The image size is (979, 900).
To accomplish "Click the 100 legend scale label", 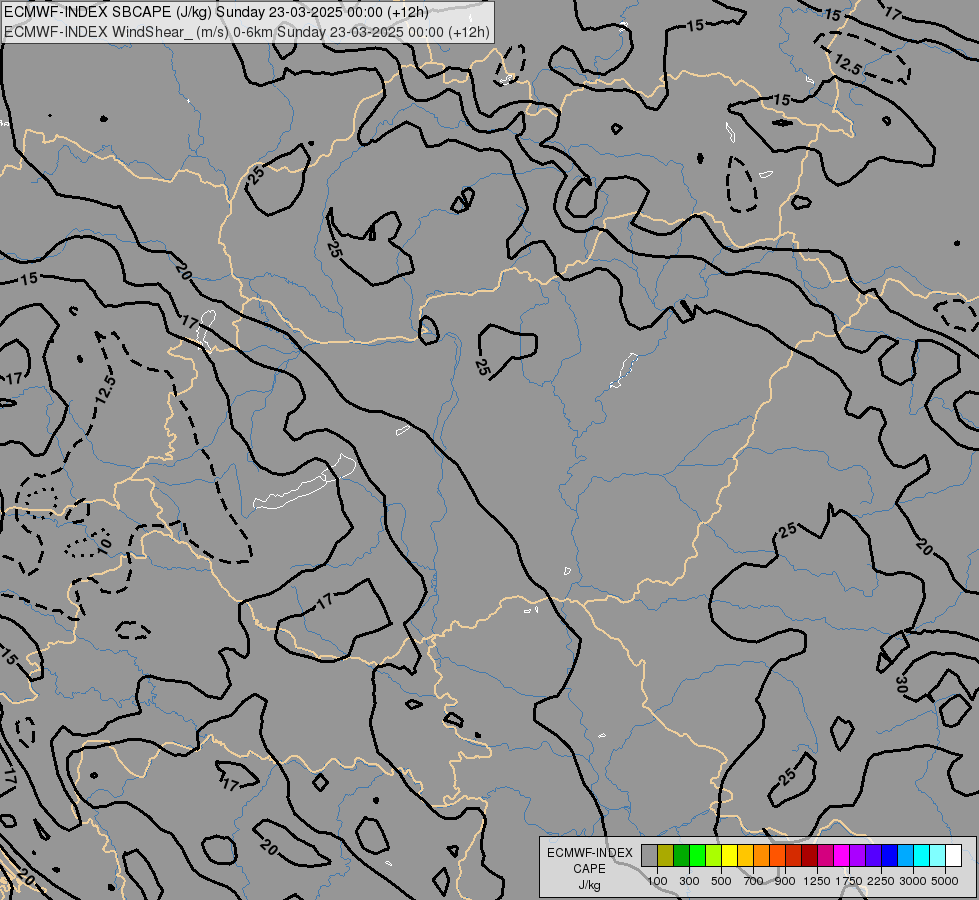I will 657,881.
